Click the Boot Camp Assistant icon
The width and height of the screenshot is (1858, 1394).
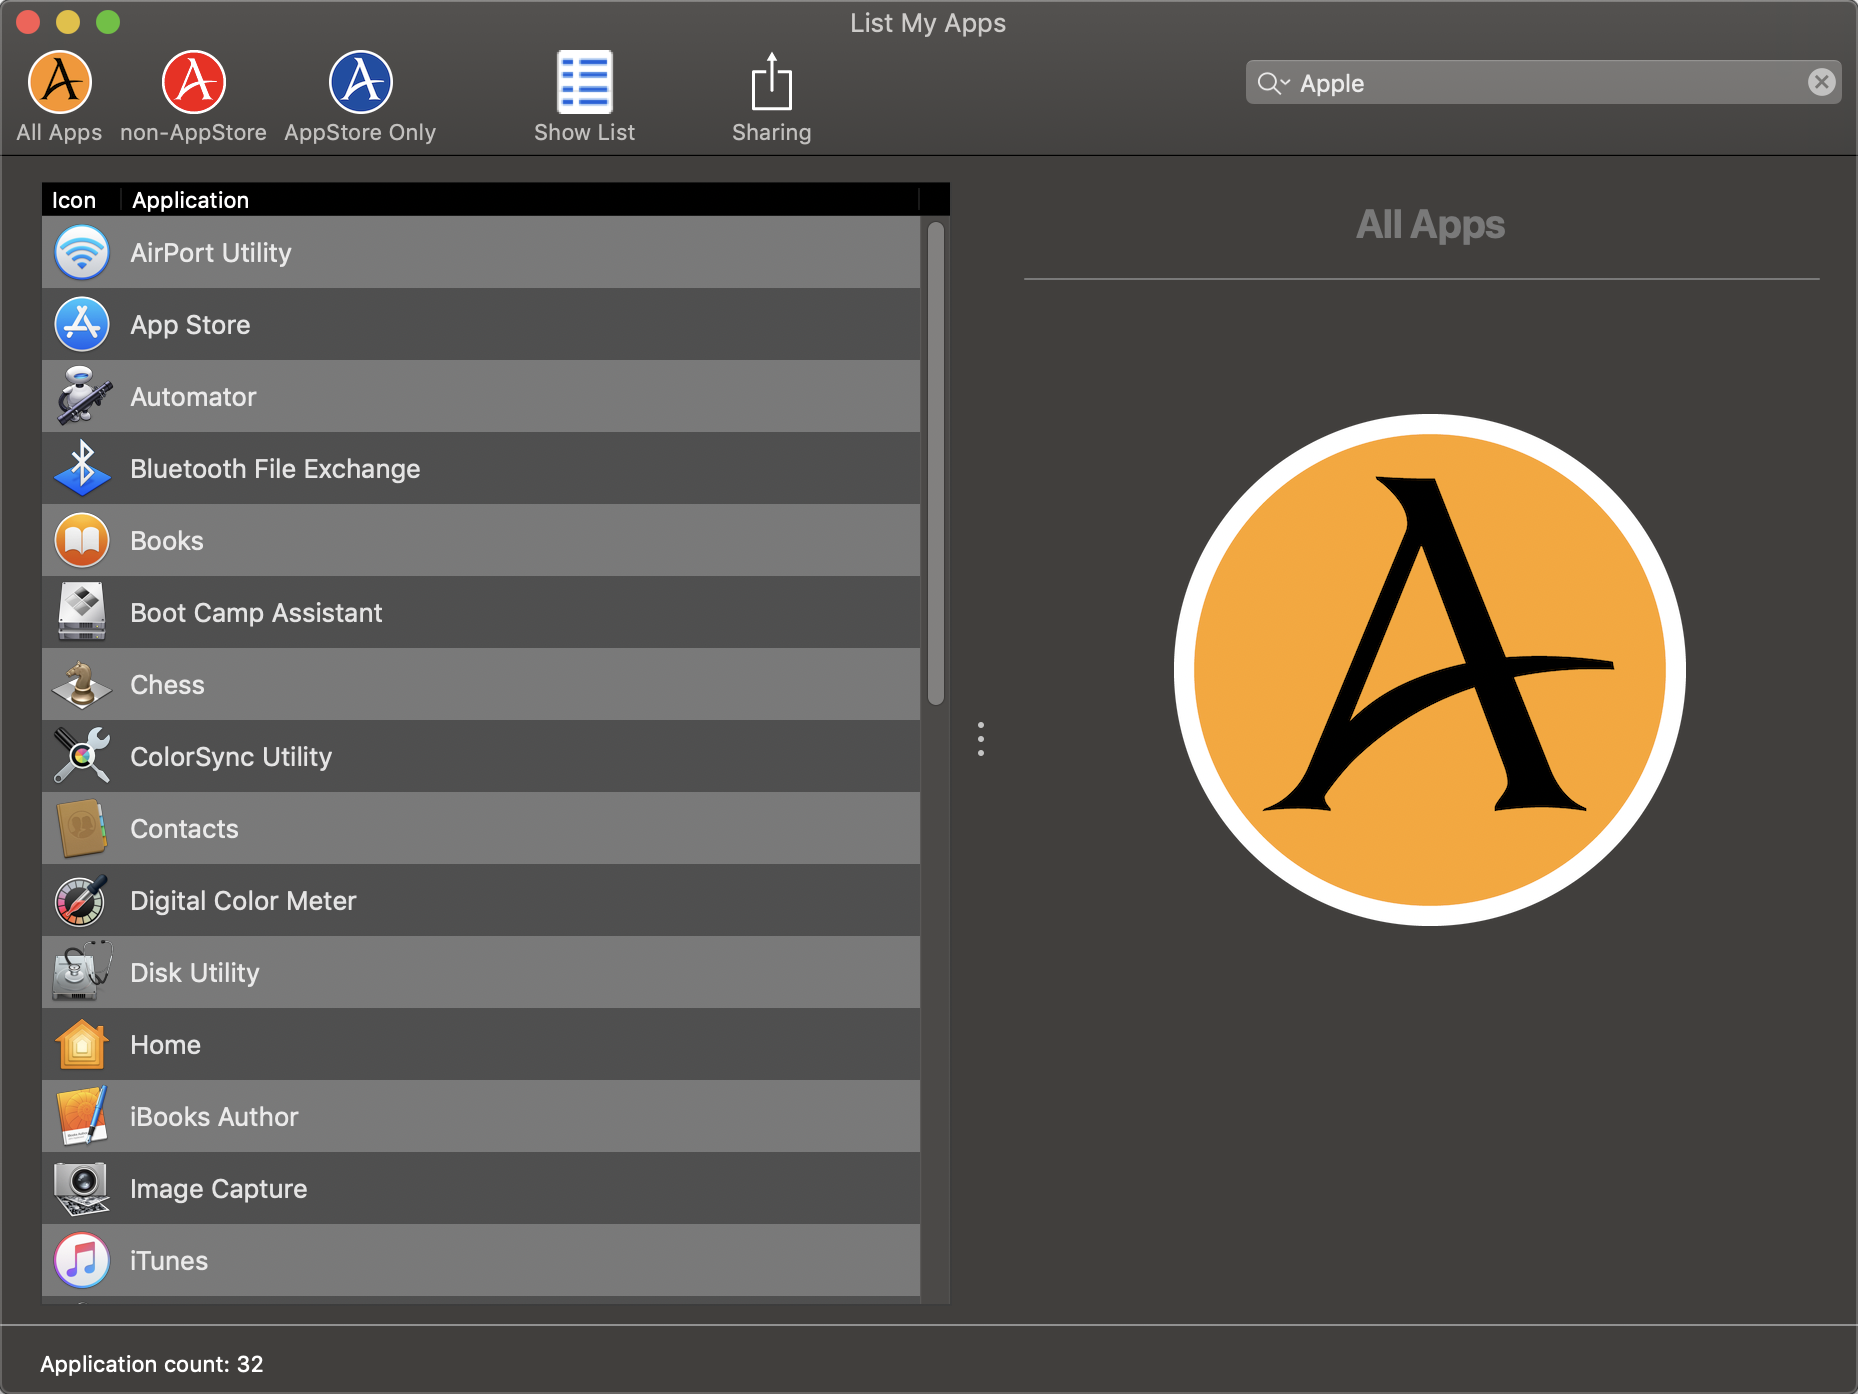pyautogui.click(x=82, y=612)
